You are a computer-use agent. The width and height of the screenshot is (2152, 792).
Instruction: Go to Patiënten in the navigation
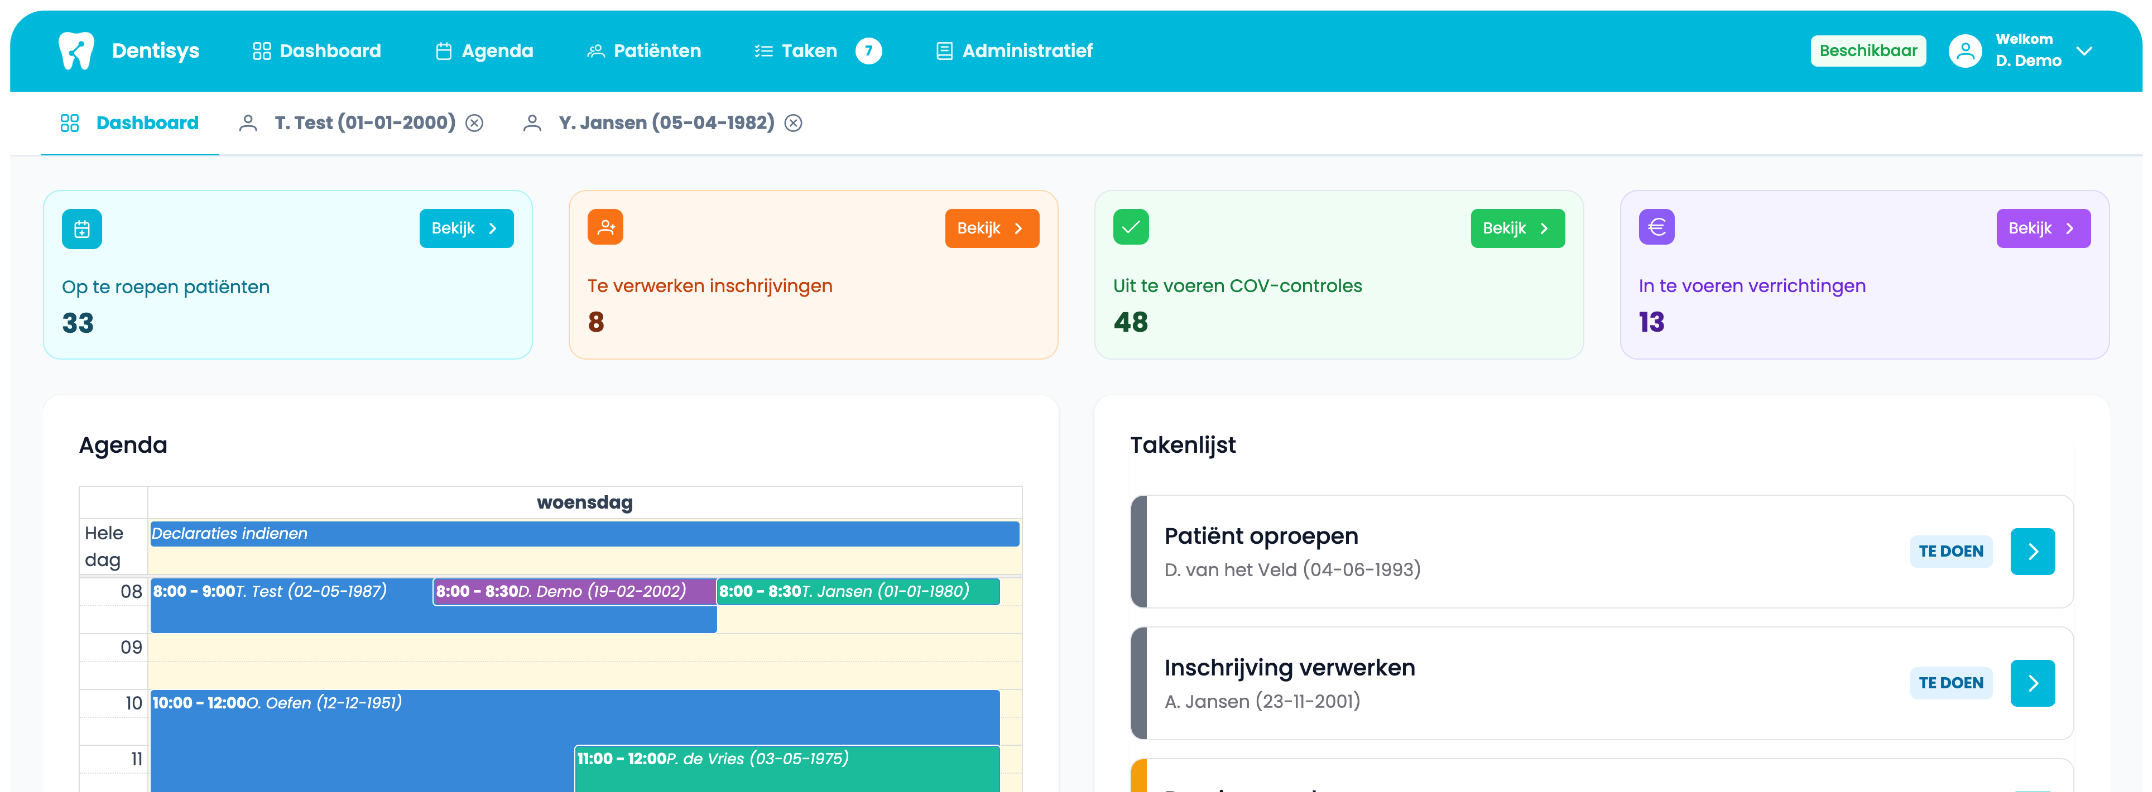[644, 51]
